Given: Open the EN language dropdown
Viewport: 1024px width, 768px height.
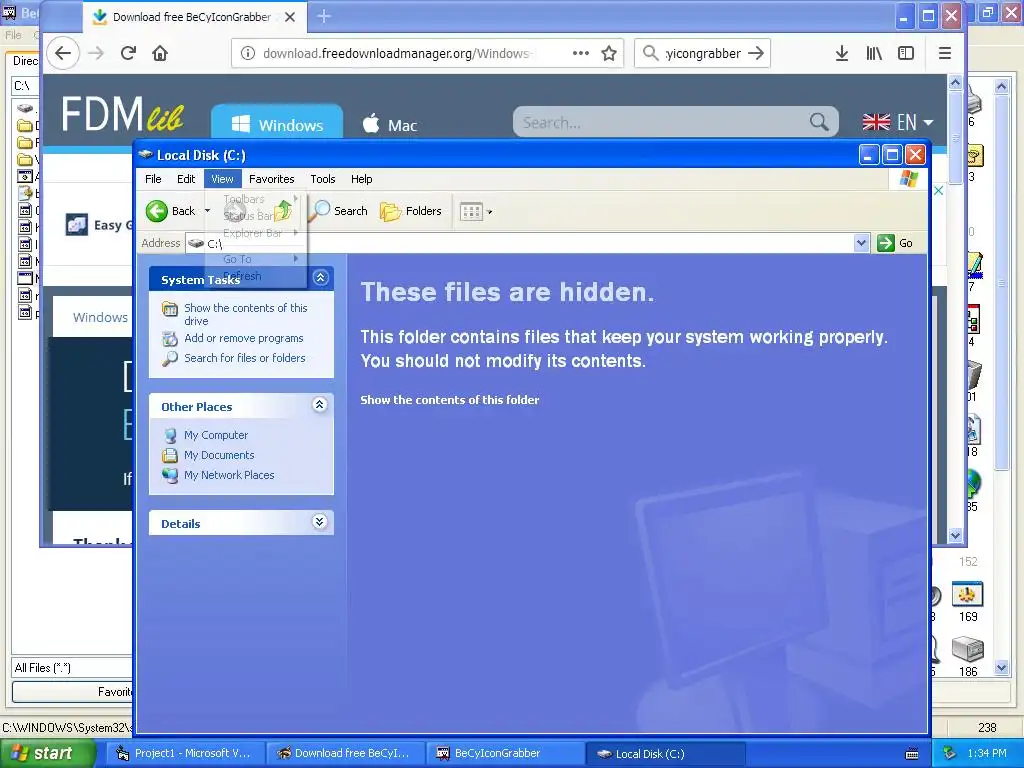Looking at the screenshot, I should (898, 122).
